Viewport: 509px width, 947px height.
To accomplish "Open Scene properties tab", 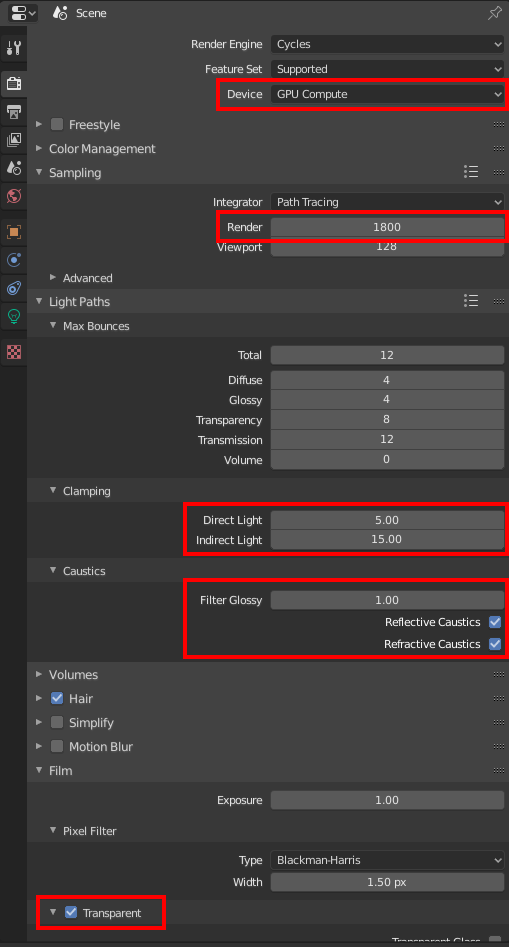I will tap(14, 168).
